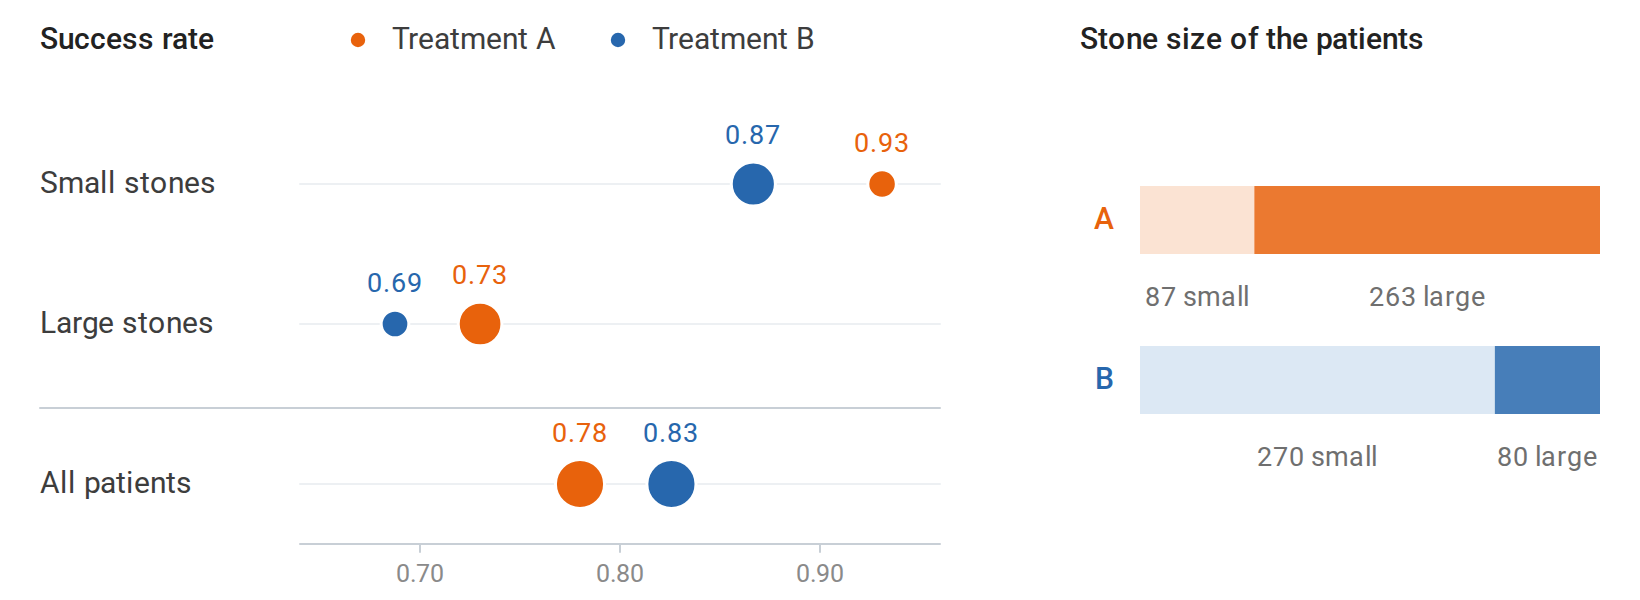Click the orange A bar label
Viewport: 1640px width, 600px height.
click(1104, 219)
